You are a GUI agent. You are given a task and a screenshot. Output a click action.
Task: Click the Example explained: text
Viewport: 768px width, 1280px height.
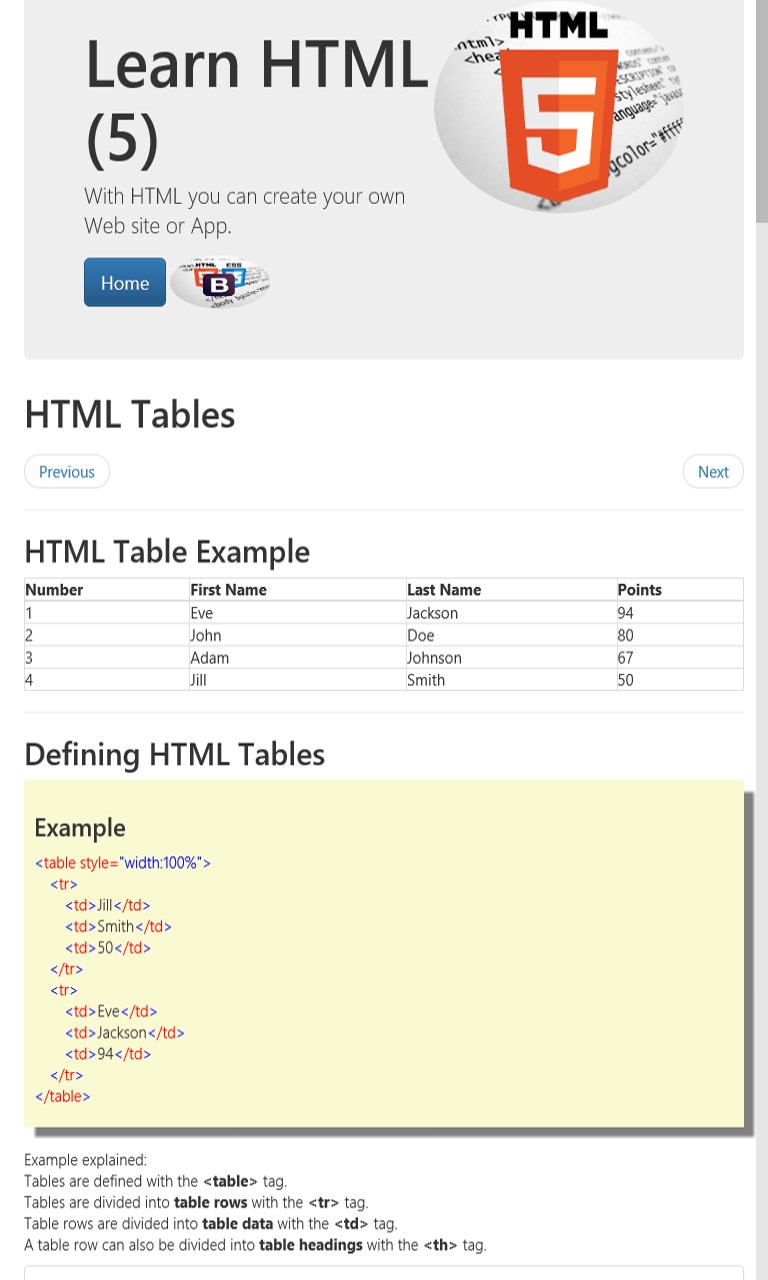click(x=85, y=1160)
